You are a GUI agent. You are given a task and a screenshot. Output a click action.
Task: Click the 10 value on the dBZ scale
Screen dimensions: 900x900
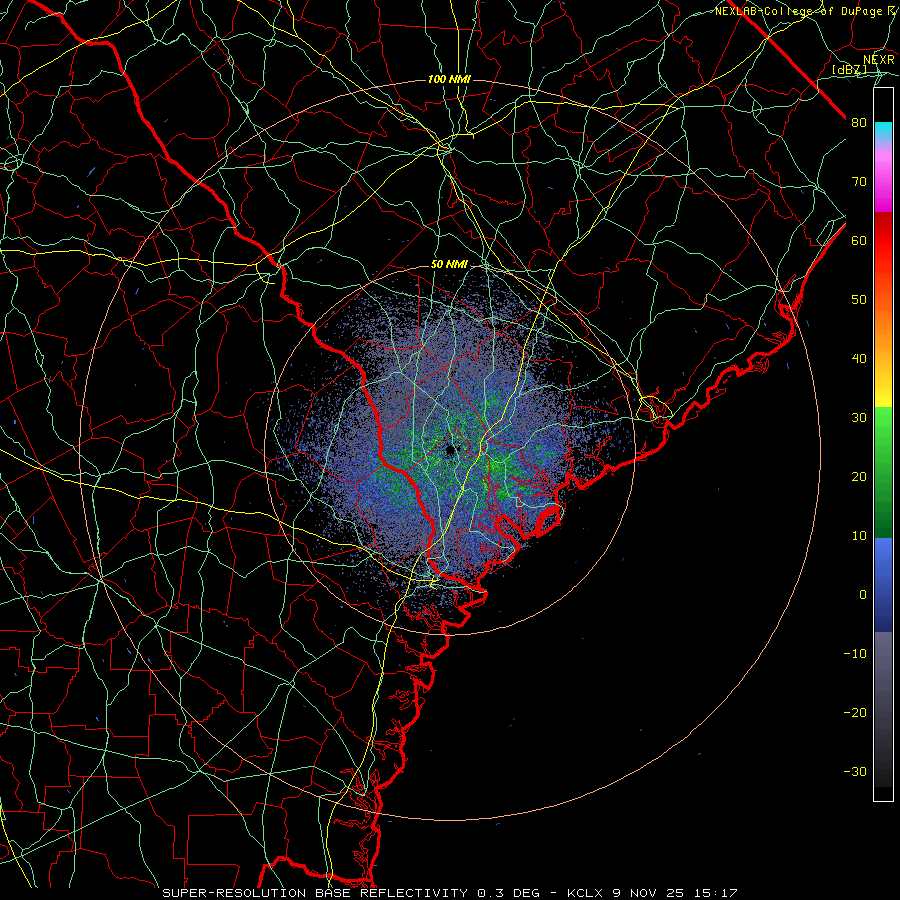(859, 536)
